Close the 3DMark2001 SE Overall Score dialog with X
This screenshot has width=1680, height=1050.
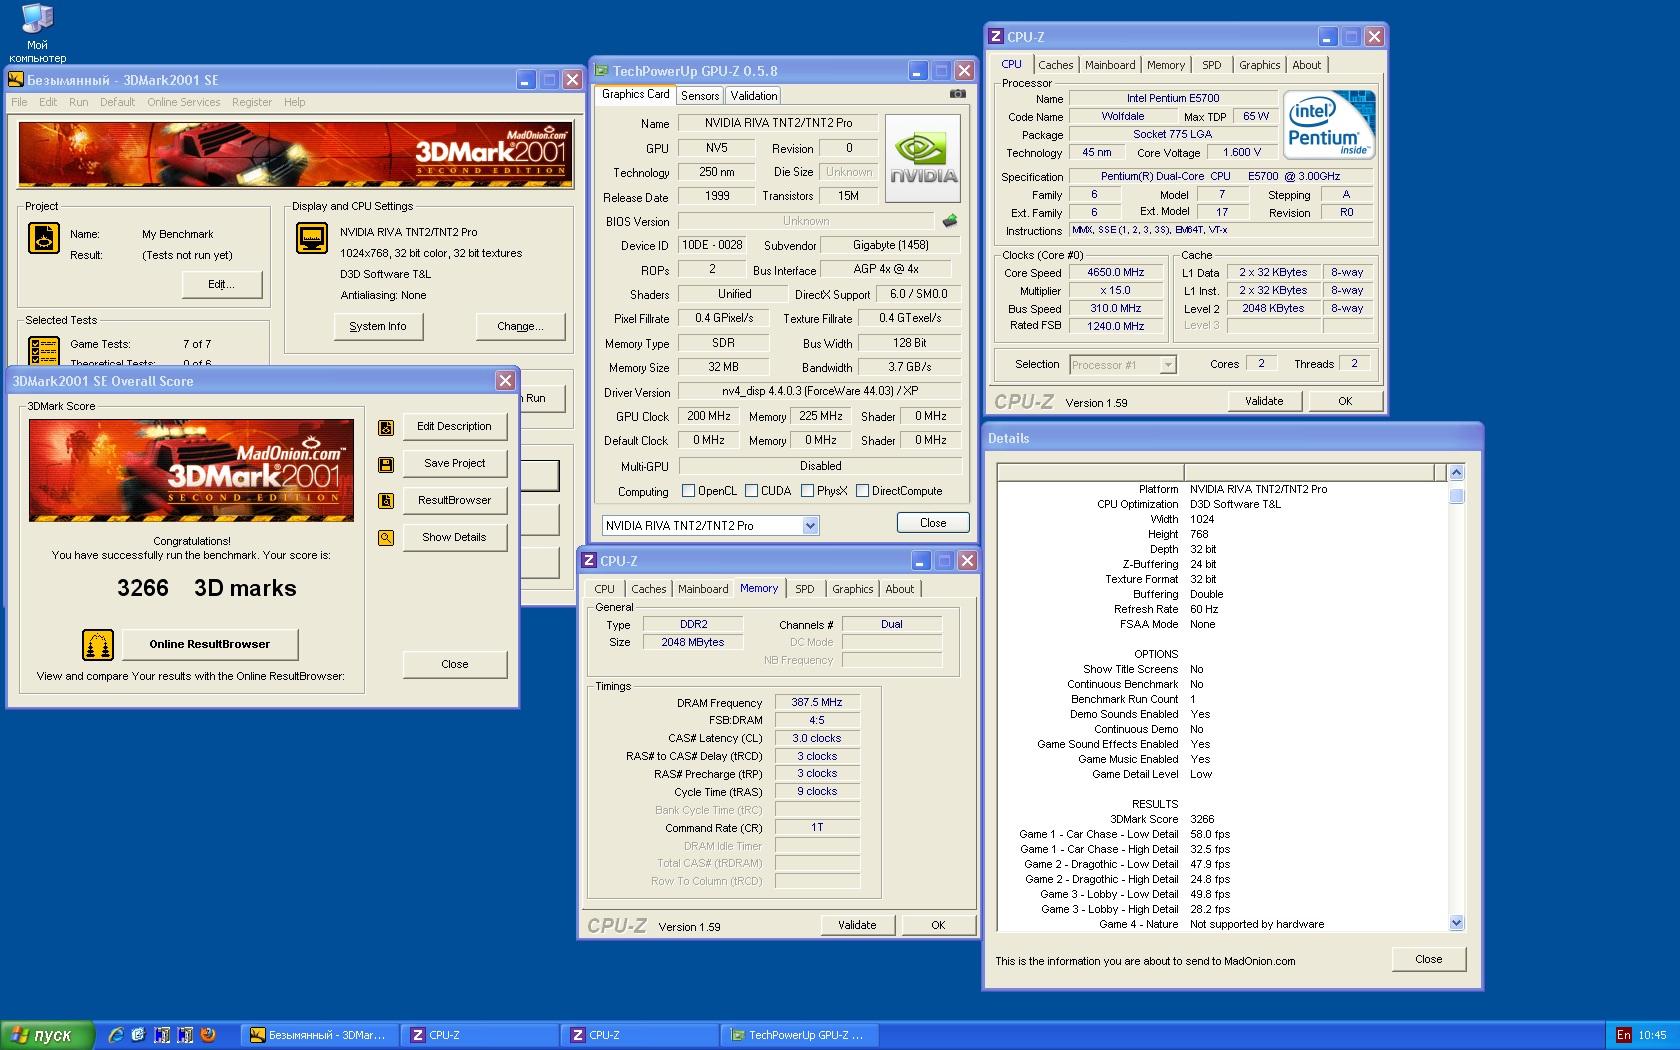[x=505, y=380]
